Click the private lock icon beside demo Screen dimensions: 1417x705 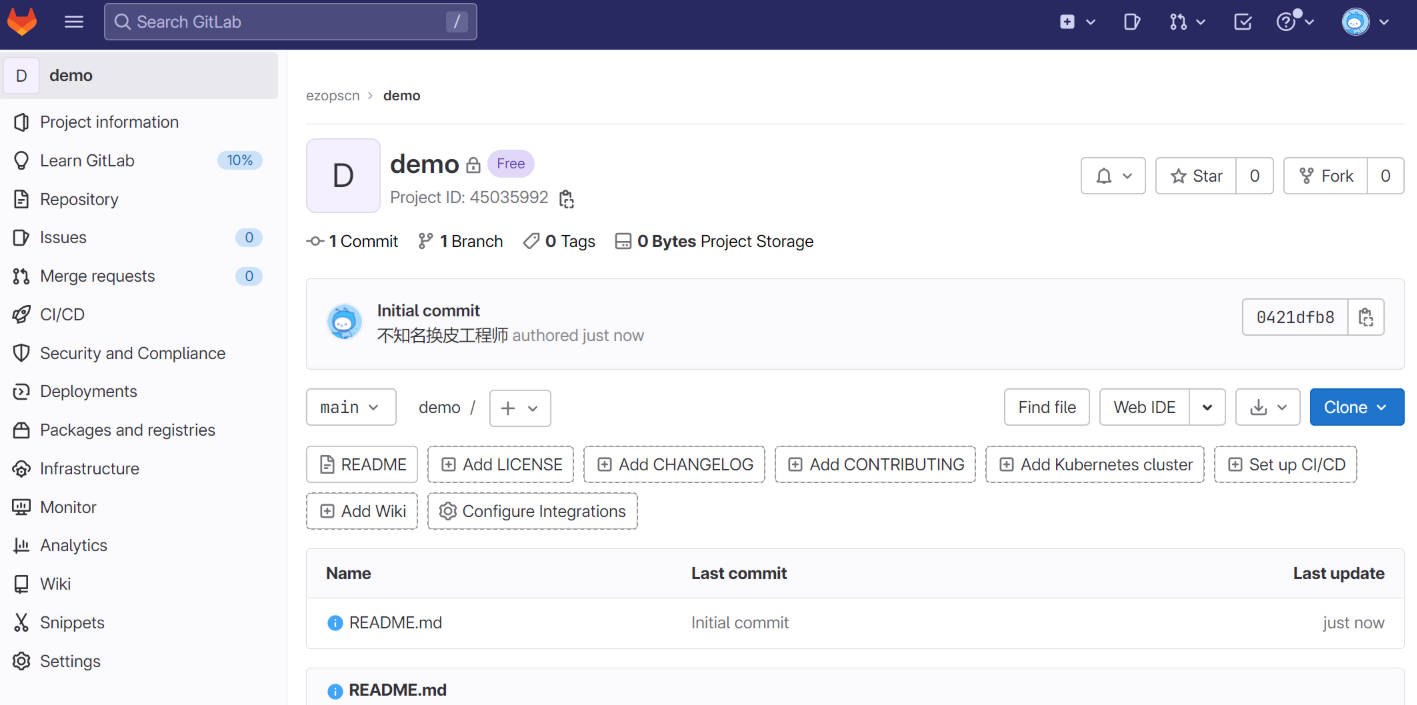click(474, 165)
